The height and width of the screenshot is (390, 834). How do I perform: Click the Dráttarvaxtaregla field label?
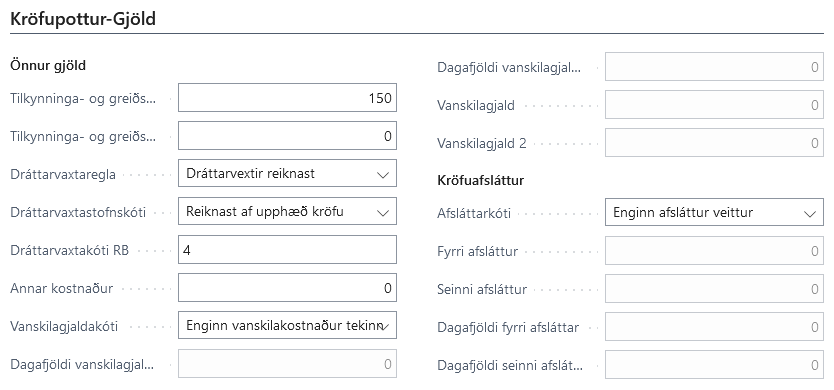point(63,174)
